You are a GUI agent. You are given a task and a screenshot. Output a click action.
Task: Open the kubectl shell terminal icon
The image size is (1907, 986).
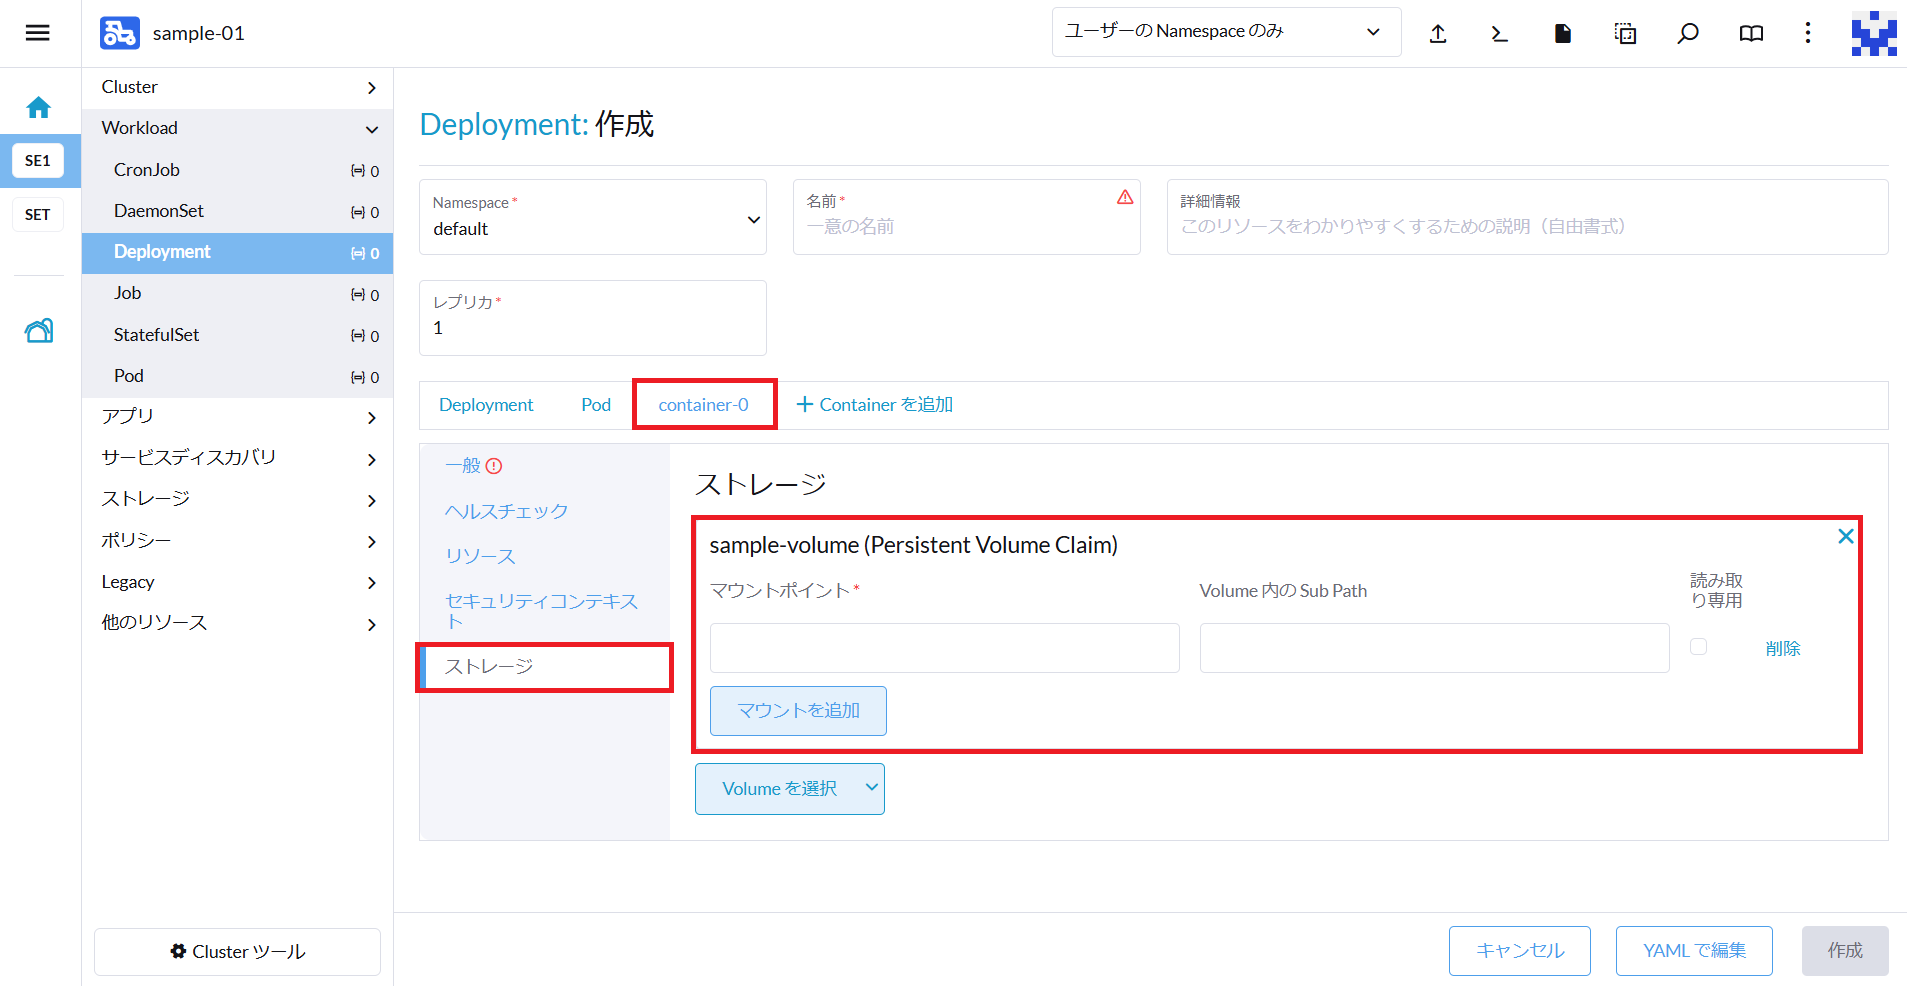(x=1499, y=34)
